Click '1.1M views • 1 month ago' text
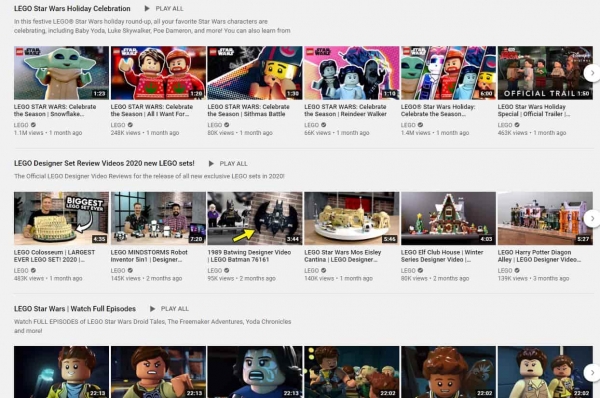The height and width of the screenshot is (398, 600). [48, 133]
